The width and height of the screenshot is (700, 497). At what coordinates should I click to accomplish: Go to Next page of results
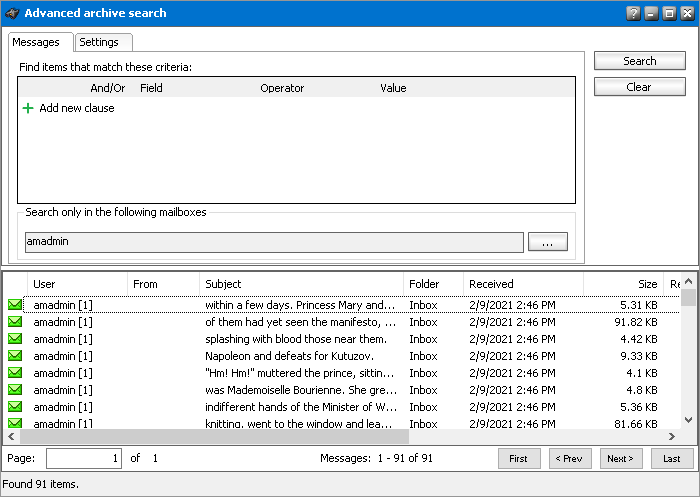tap(621, 458)
